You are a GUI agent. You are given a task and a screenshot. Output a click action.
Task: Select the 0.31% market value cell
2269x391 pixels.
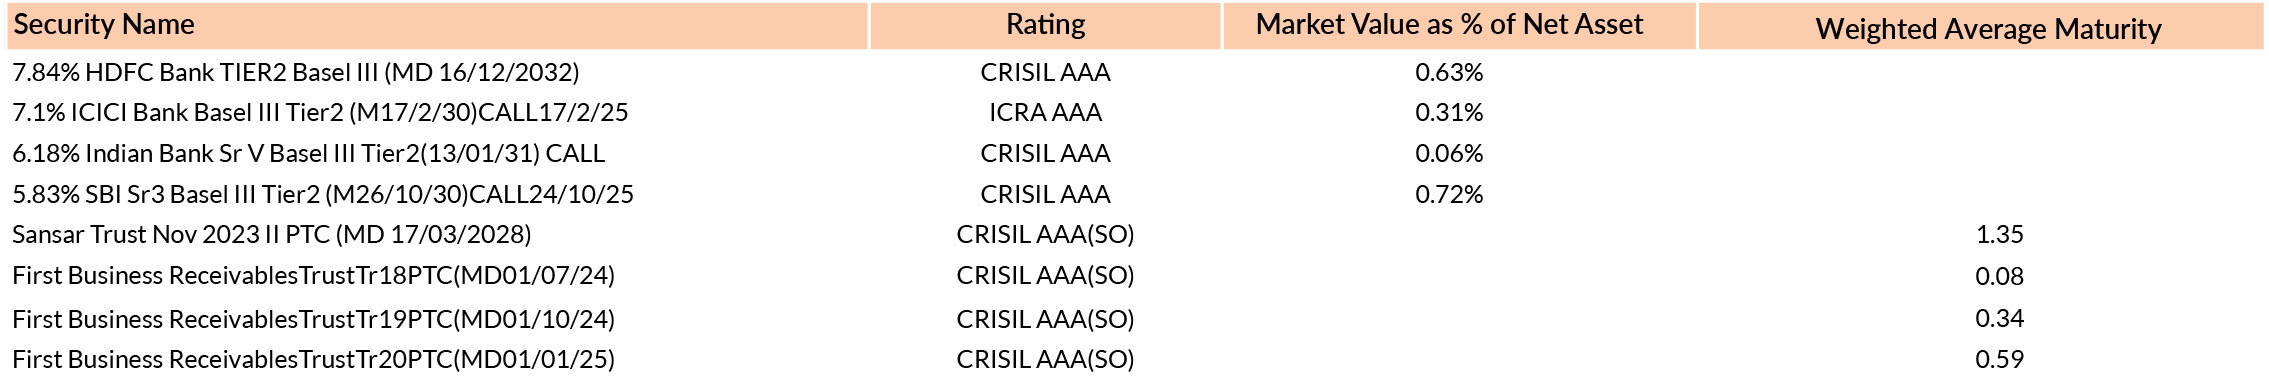[x=1449, y=112]
